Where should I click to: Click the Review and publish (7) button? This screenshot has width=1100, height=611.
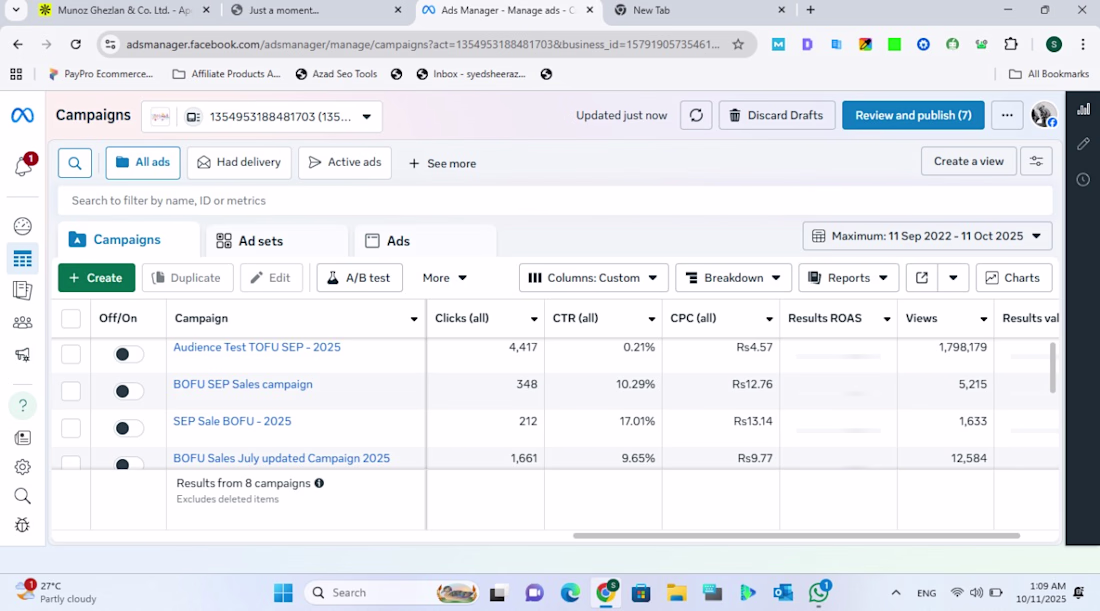[x=912, y=115]
